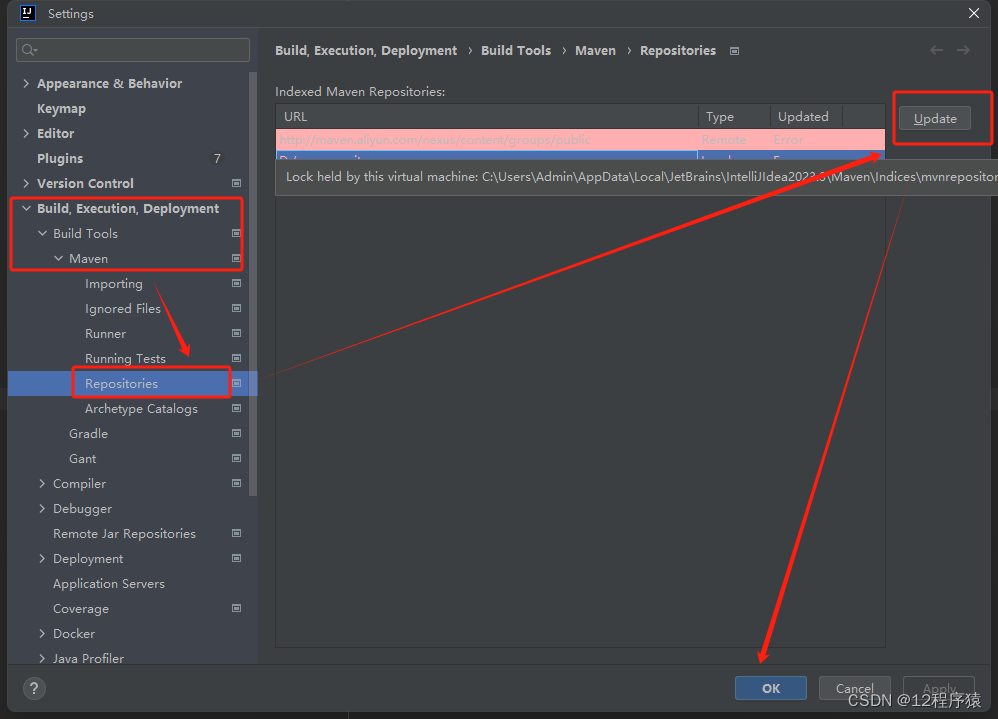Click project-level icon beside Maven
The width and height of the screenshot is (998, 719).
pyautogui.click(x=236, y=258)
